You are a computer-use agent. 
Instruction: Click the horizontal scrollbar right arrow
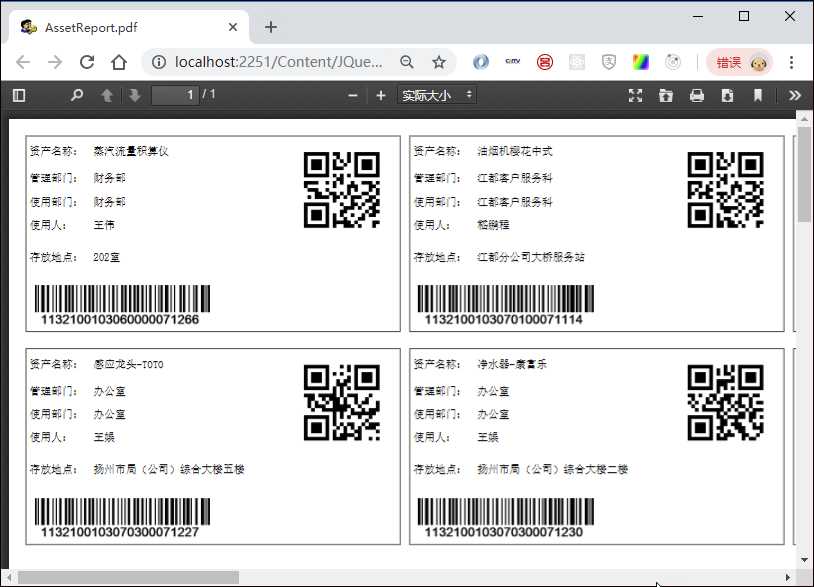(x=788, y=577)
